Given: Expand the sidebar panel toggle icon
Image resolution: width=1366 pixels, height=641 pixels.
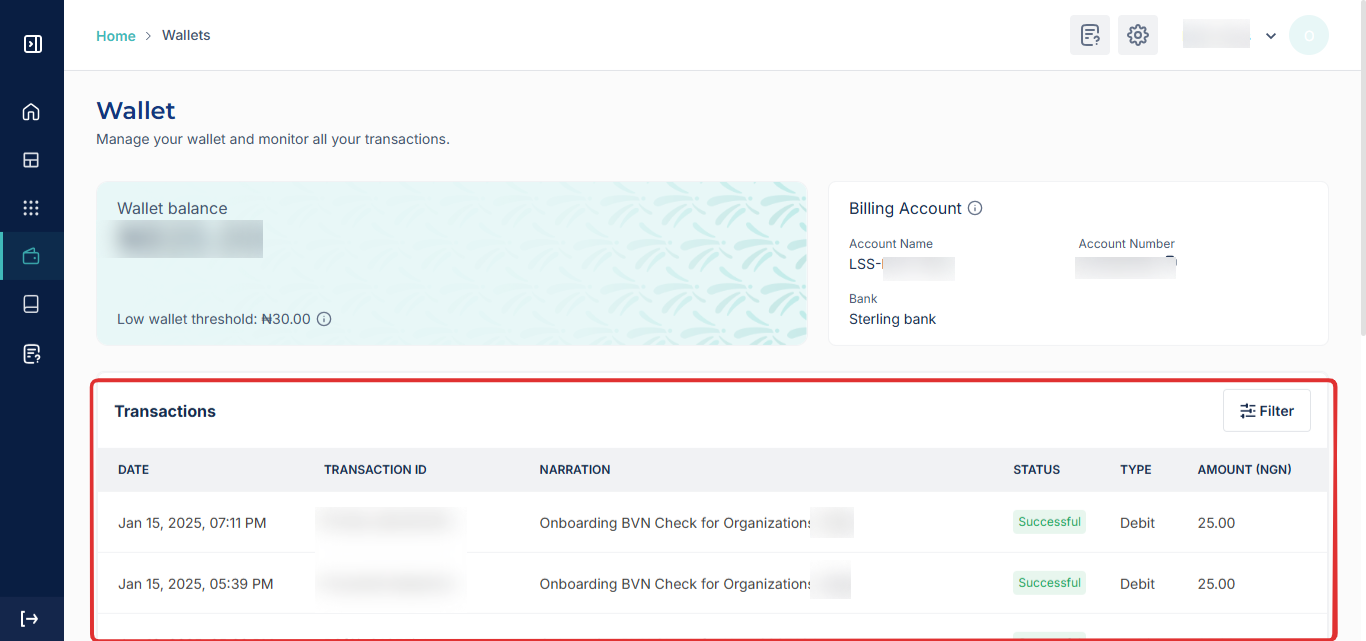Looking at the screenshot, I should click(32, 44).
